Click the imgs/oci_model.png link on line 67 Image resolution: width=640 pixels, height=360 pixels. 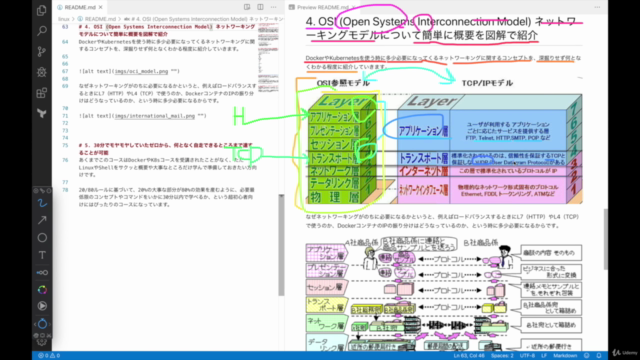[x=141, y=71]
